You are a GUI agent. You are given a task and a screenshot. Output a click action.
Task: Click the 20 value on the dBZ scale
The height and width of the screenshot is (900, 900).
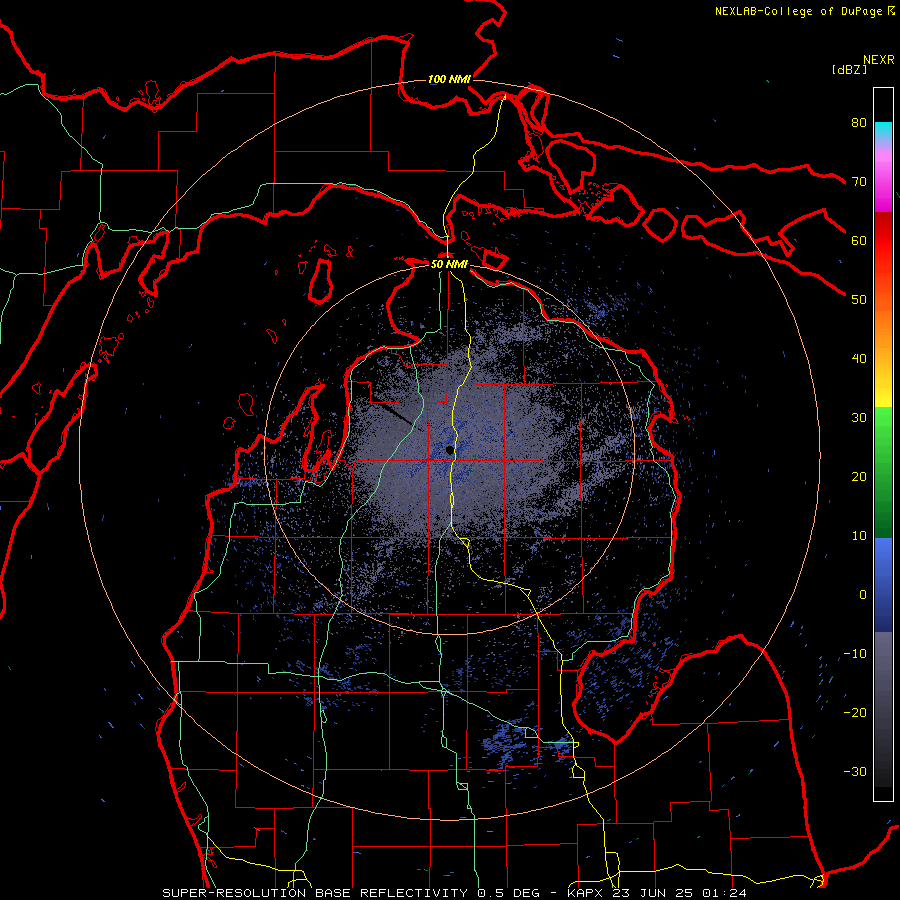tap(859, 476)
